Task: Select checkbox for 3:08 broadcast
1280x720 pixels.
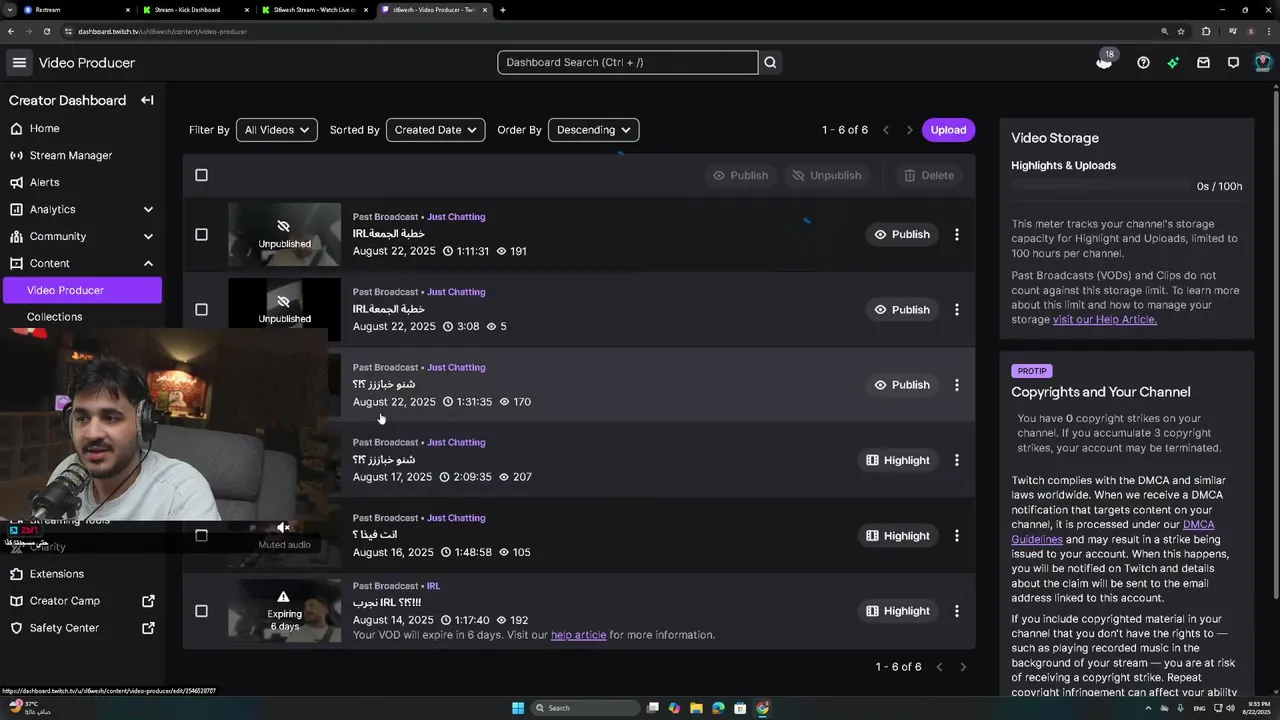Action: click(201, 309)
